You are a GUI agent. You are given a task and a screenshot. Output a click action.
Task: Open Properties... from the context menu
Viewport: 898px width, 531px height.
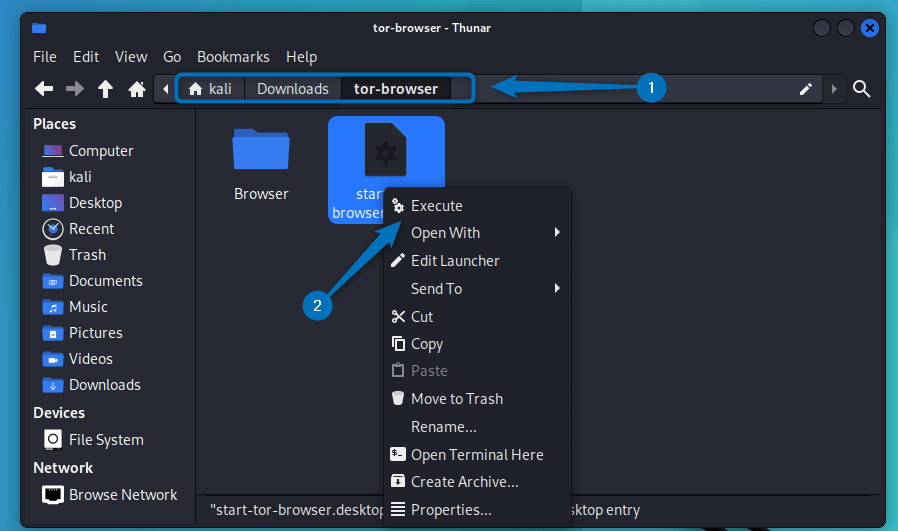[477, 510]
